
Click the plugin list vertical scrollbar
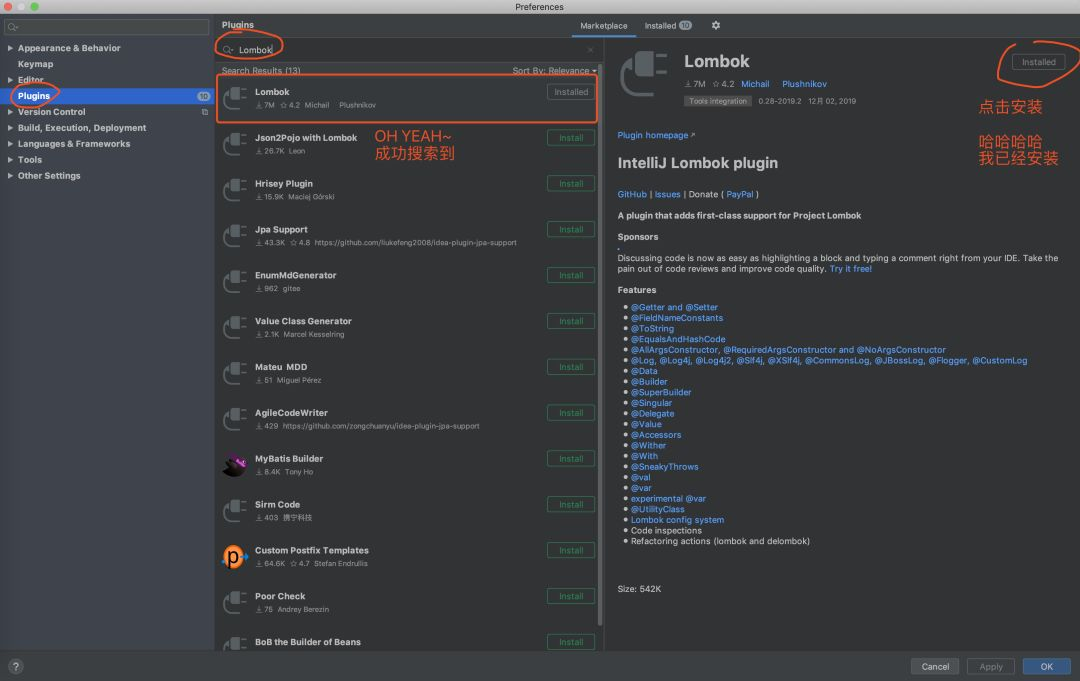[x=600, y=344]
